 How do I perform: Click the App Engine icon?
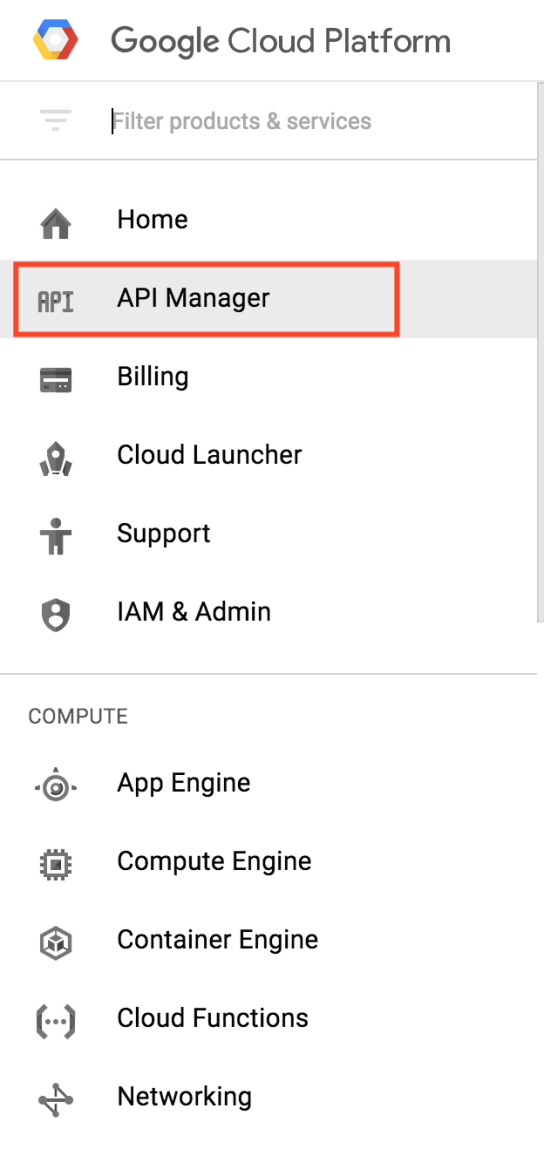click(x=56, y=787)
